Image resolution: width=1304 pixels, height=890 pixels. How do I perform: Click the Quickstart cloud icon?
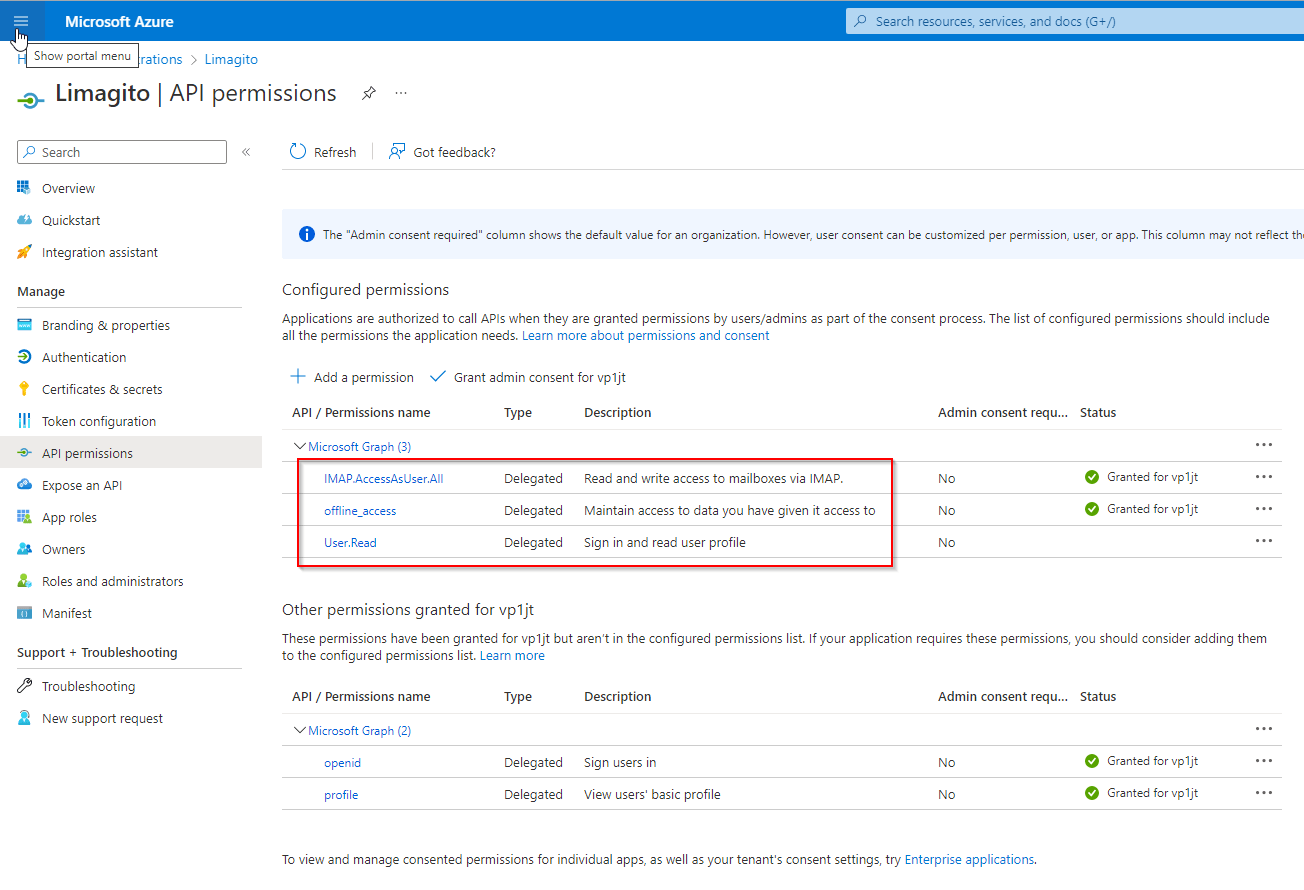coord(25,220)
